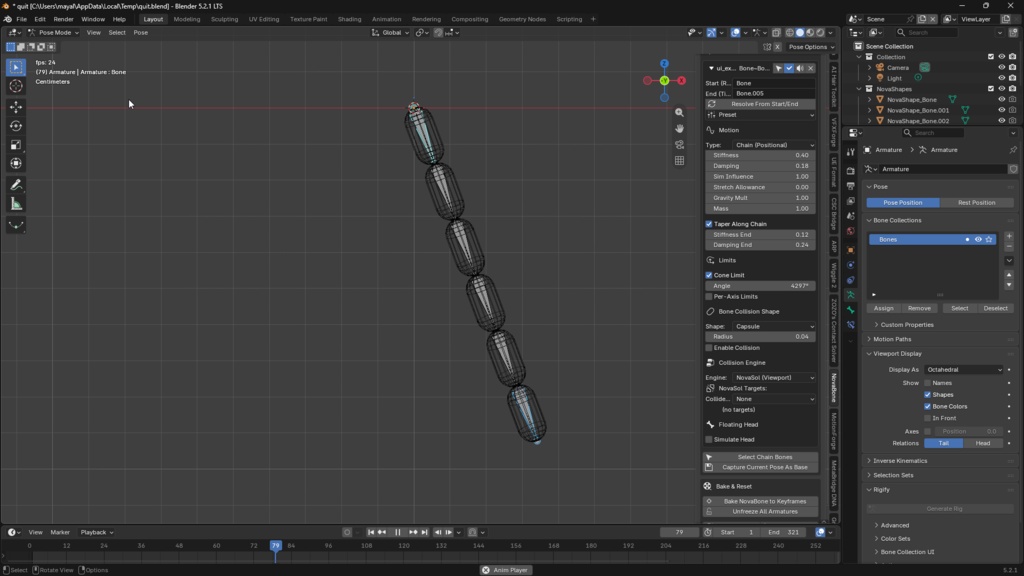Open the motion Type Chain (Positional) dropdown

click(773, 145)
